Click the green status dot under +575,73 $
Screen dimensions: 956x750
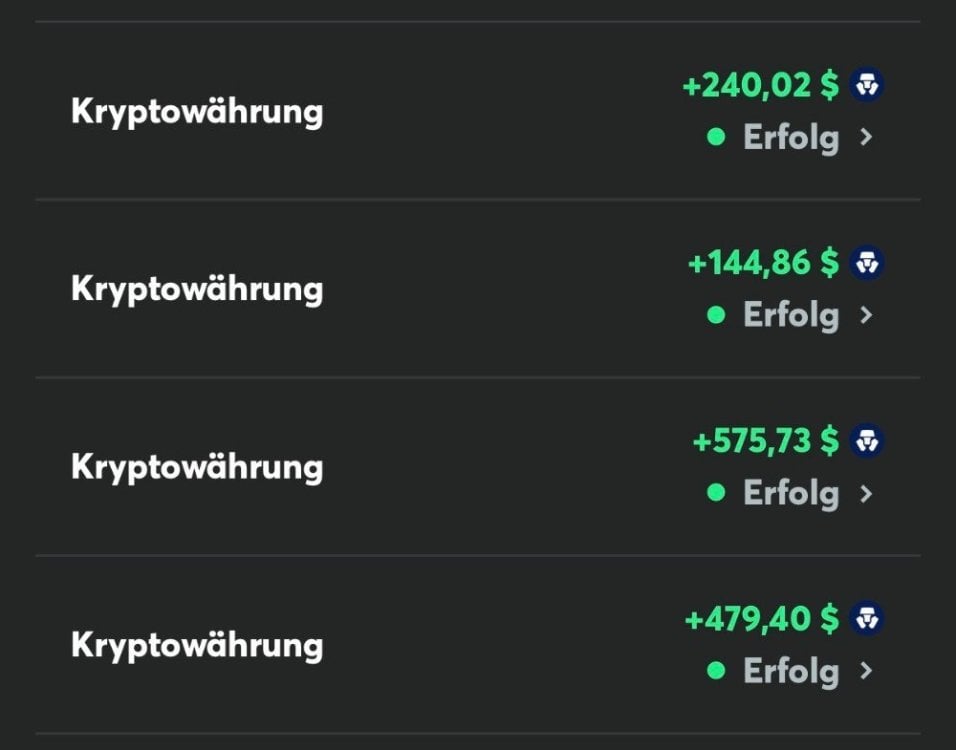point(716,493)
